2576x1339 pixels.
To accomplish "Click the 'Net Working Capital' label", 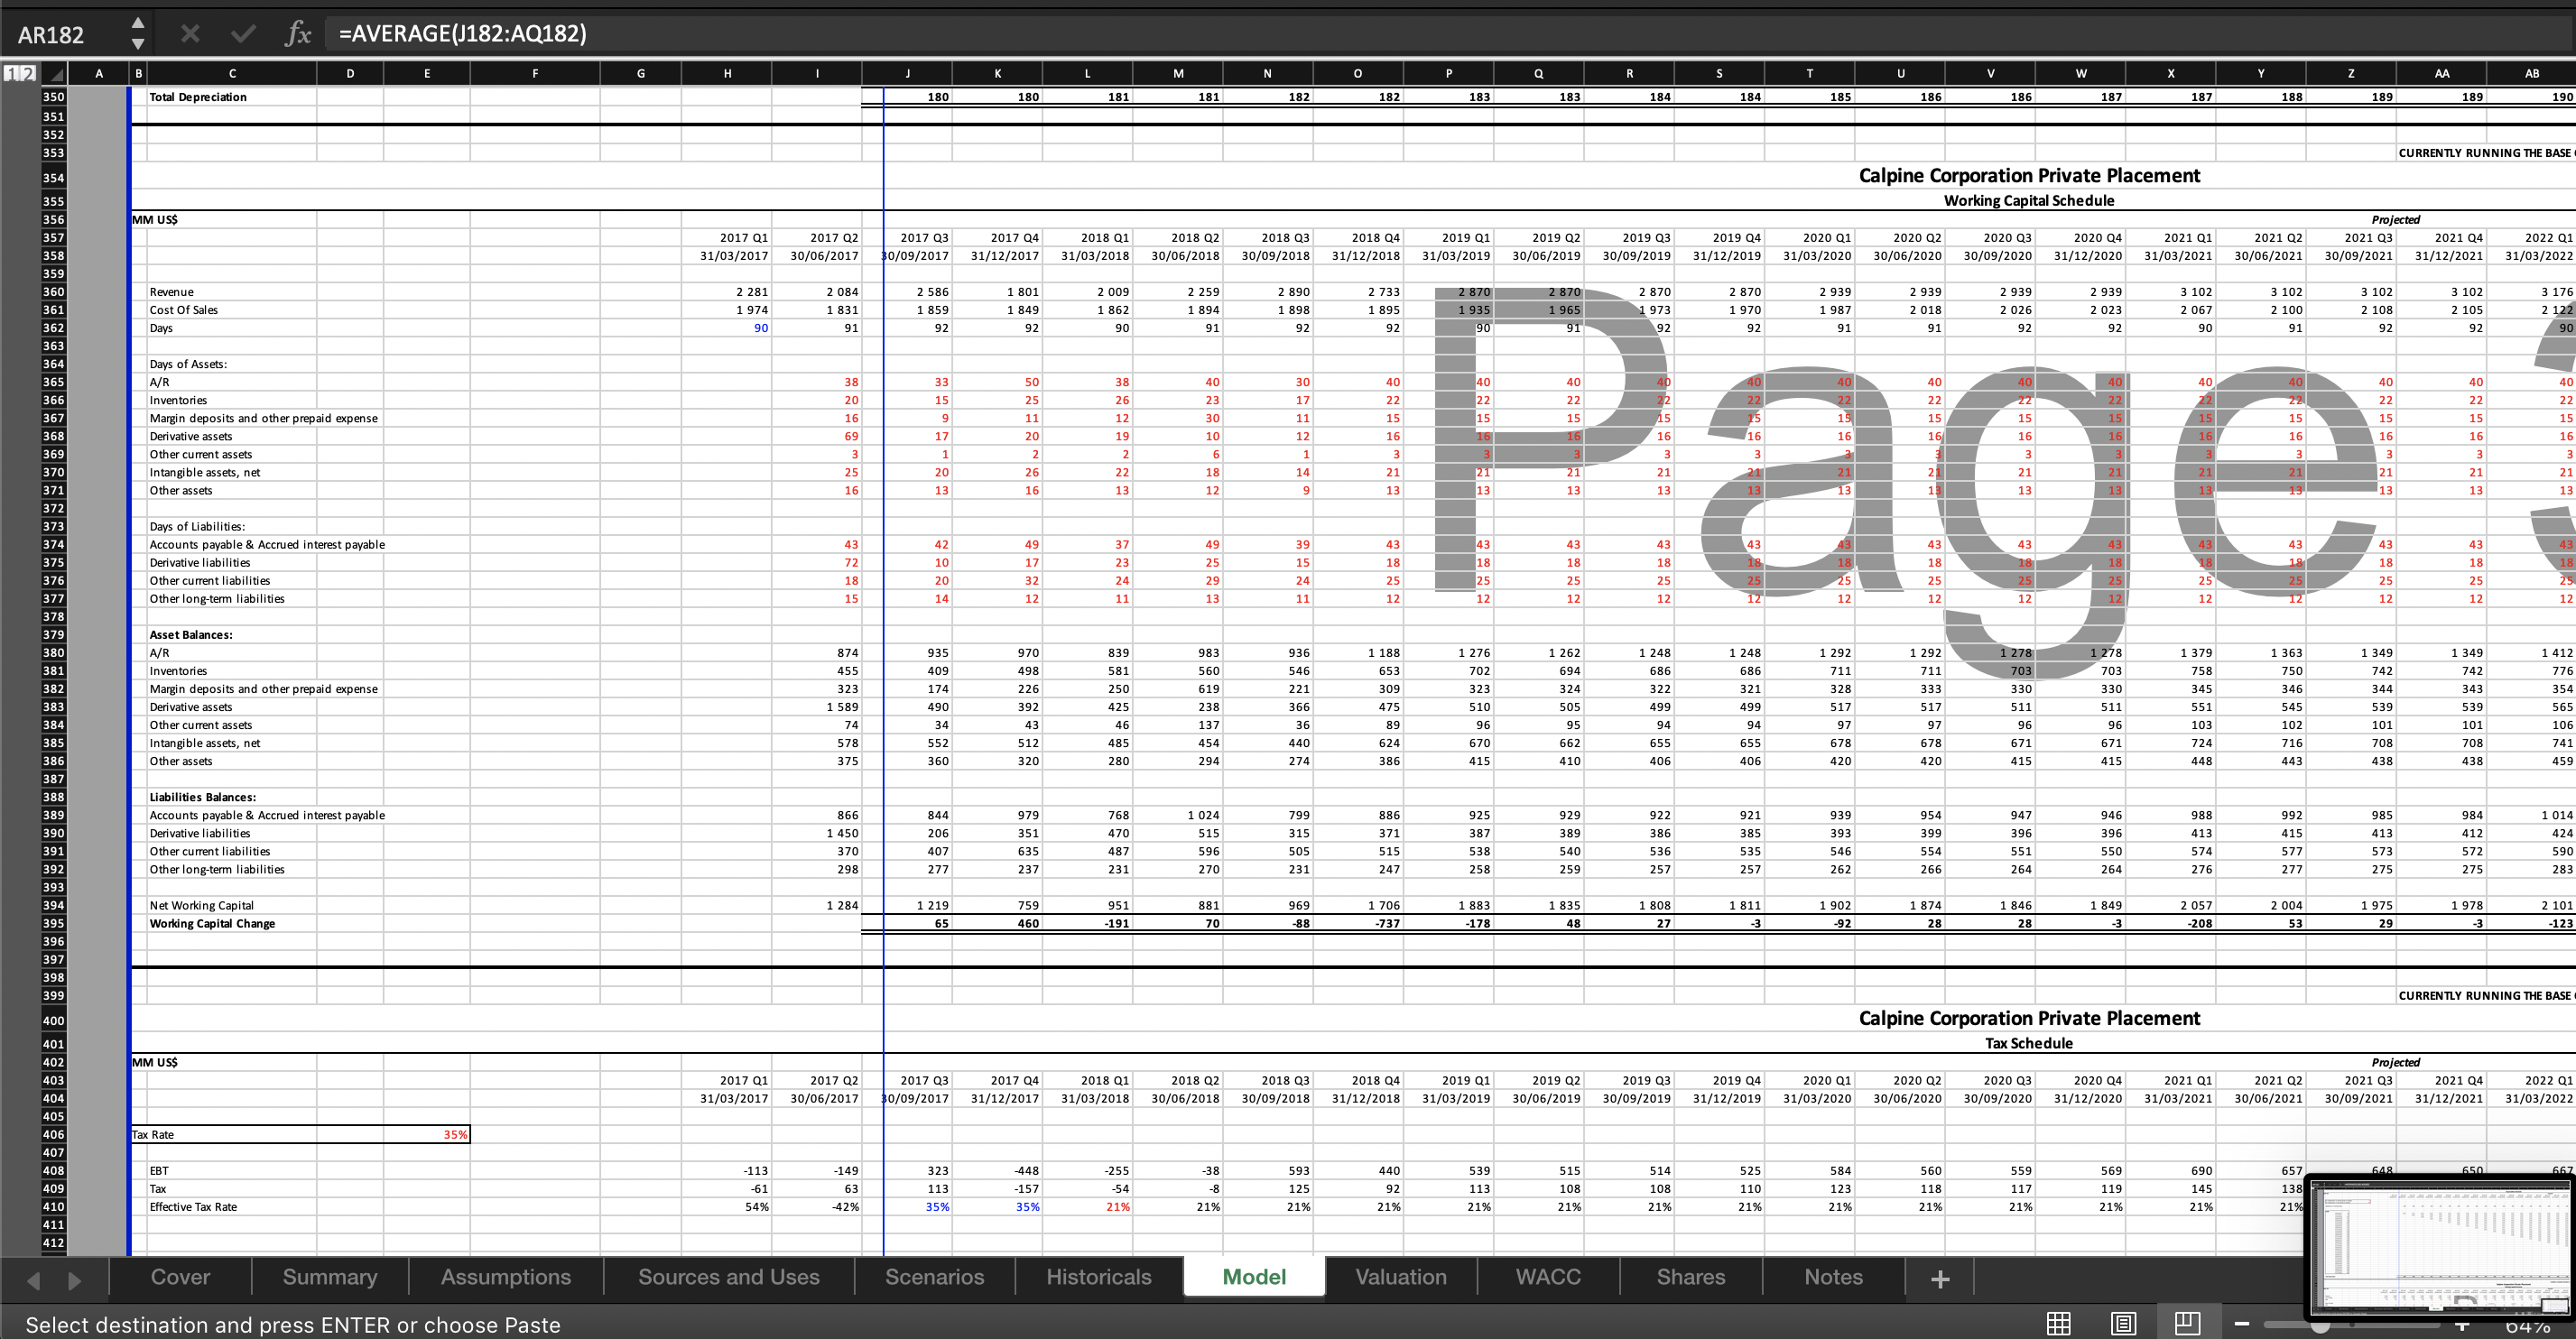I will (x=202, y=906).
